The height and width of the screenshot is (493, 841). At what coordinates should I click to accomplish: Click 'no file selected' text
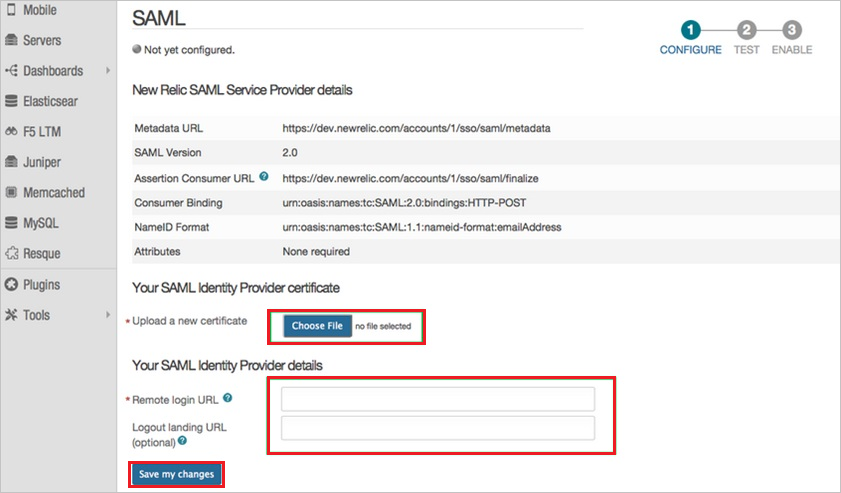(383, 326)
